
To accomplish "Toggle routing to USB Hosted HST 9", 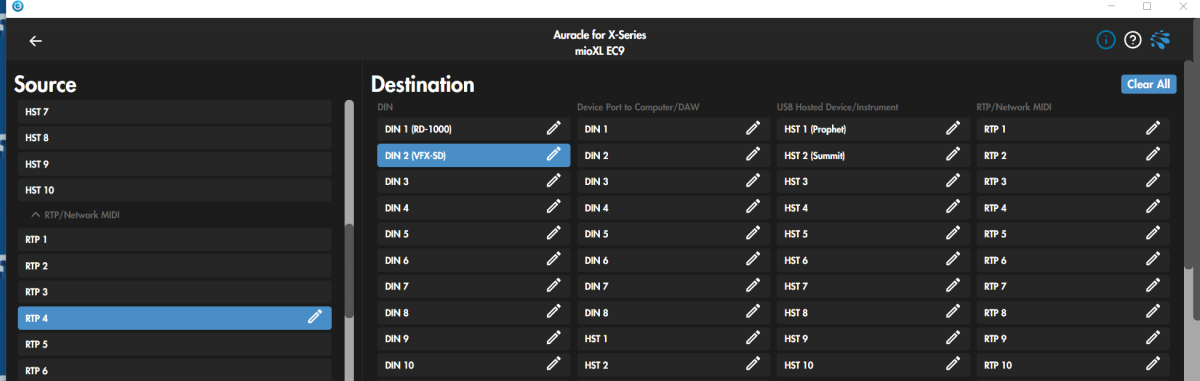I will pyautogui.click(x=873, y=339).
